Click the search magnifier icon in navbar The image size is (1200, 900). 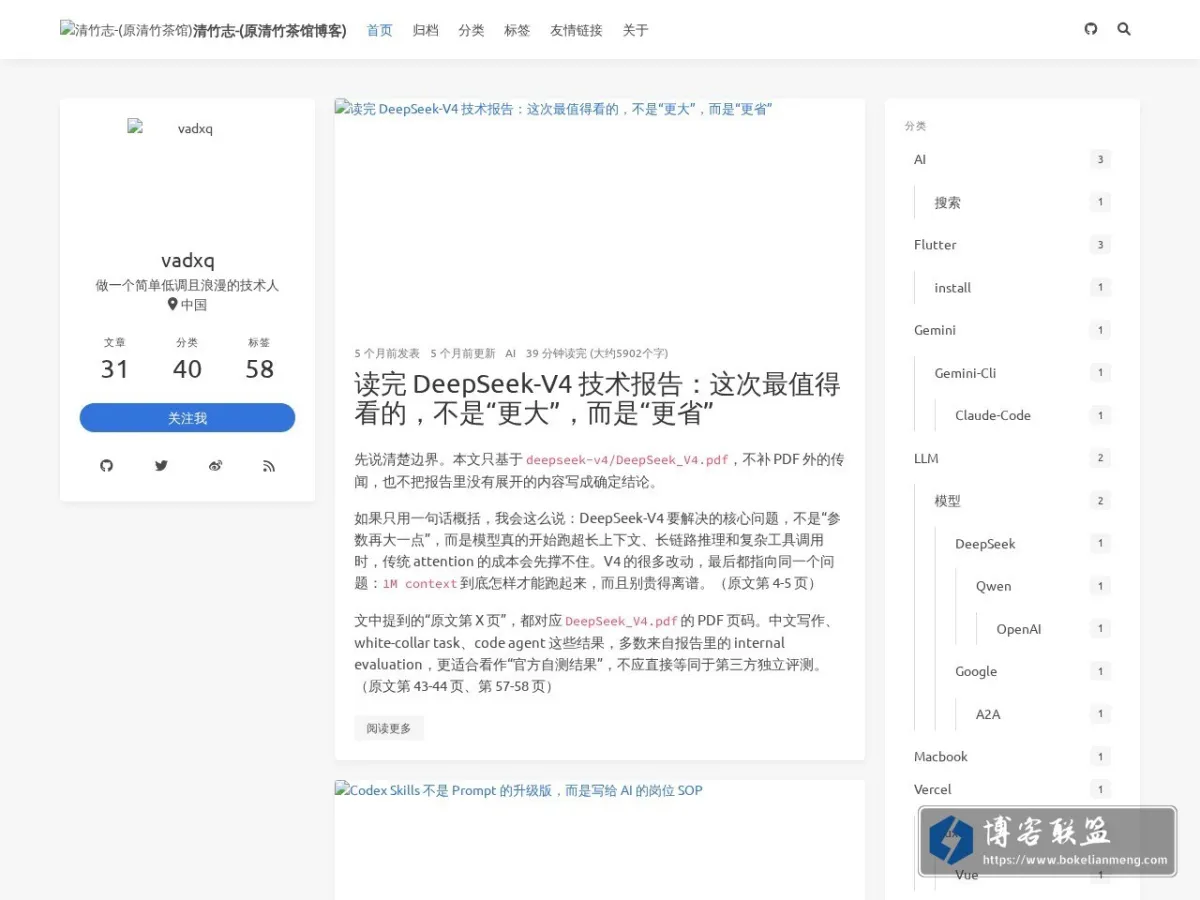click(x=1124, y=29)
